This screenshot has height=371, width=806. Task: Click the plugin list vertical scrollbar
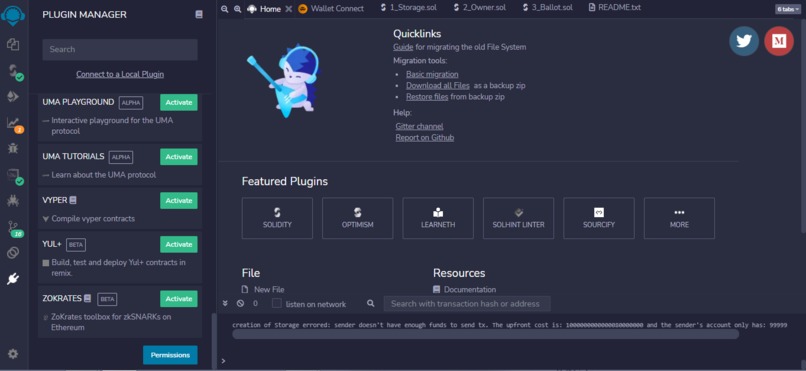214,340
